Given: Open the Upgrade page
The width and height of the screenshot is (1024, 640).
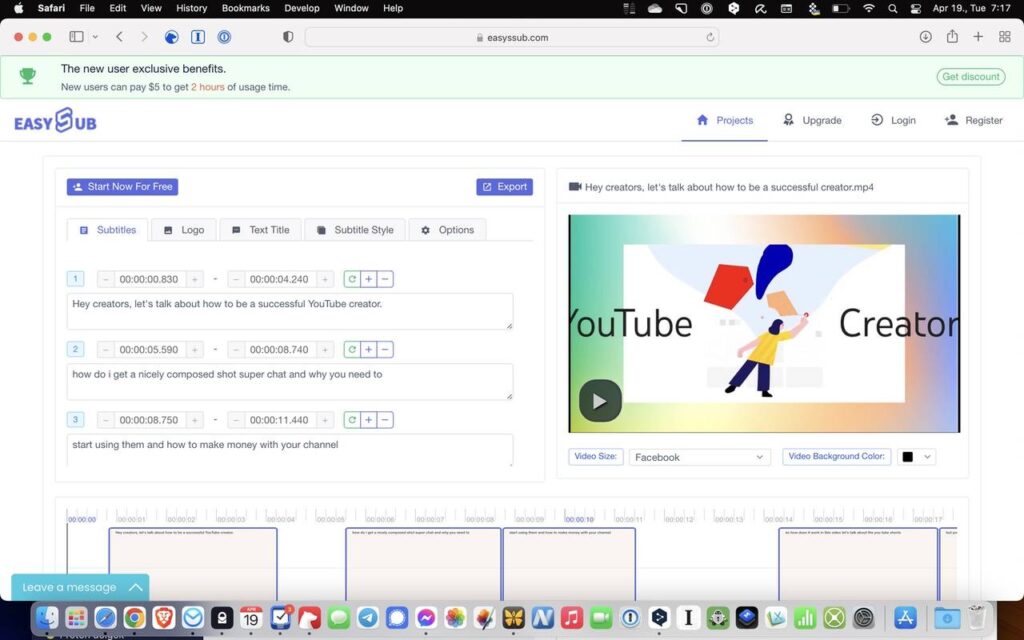Looking at the screenshot, I should click(812, 120).
